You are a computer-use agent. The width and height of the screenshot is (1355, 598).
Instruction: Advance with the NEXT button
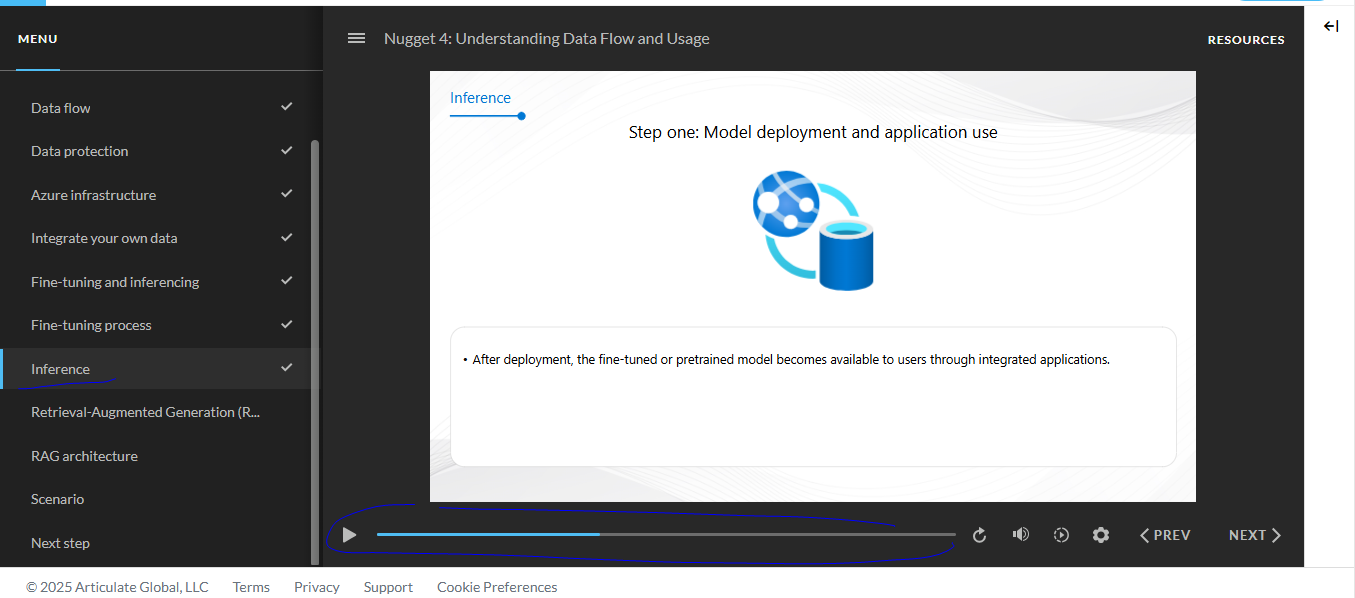1255,535
